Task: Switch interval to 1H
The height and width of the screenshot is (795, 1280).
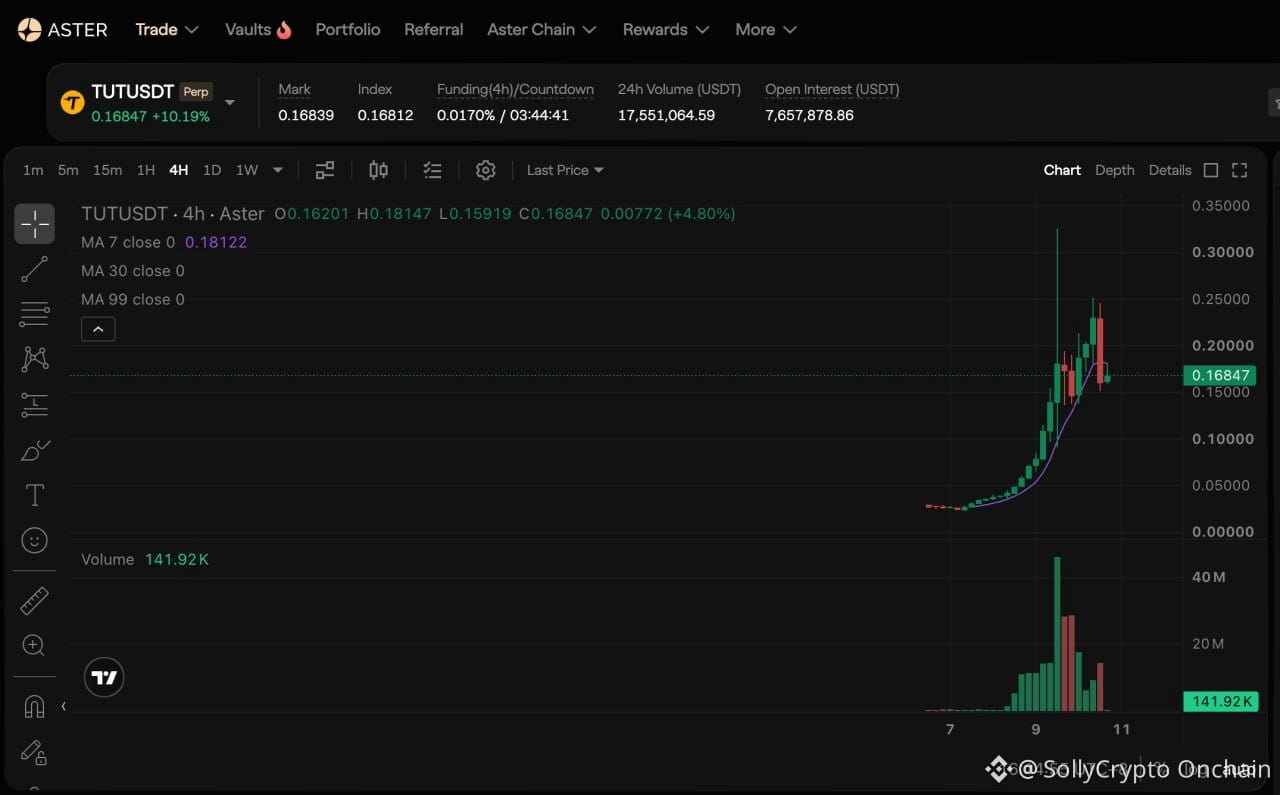Action: click(x=146, y=170)
